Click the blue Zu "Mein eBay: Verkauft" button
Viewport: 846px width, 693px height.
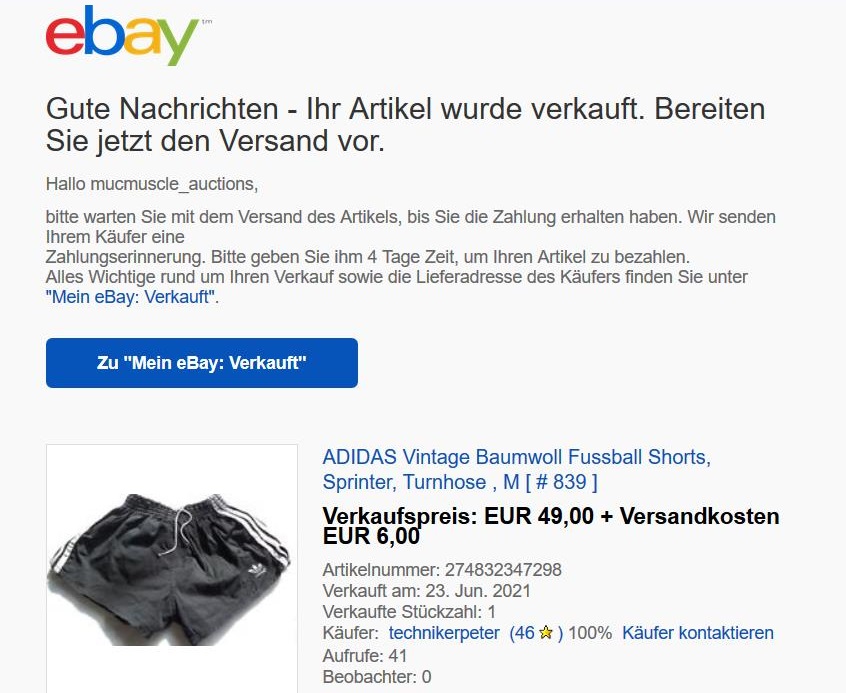pos(202,363)
